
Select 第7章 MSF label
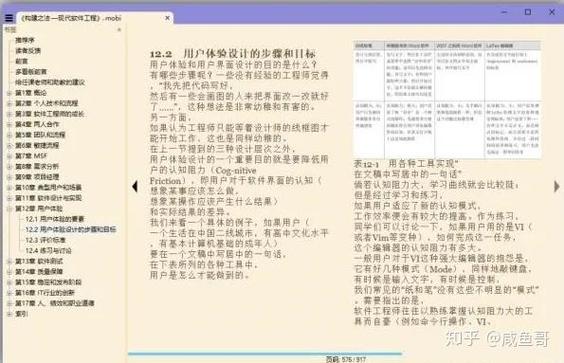(31, 156)
